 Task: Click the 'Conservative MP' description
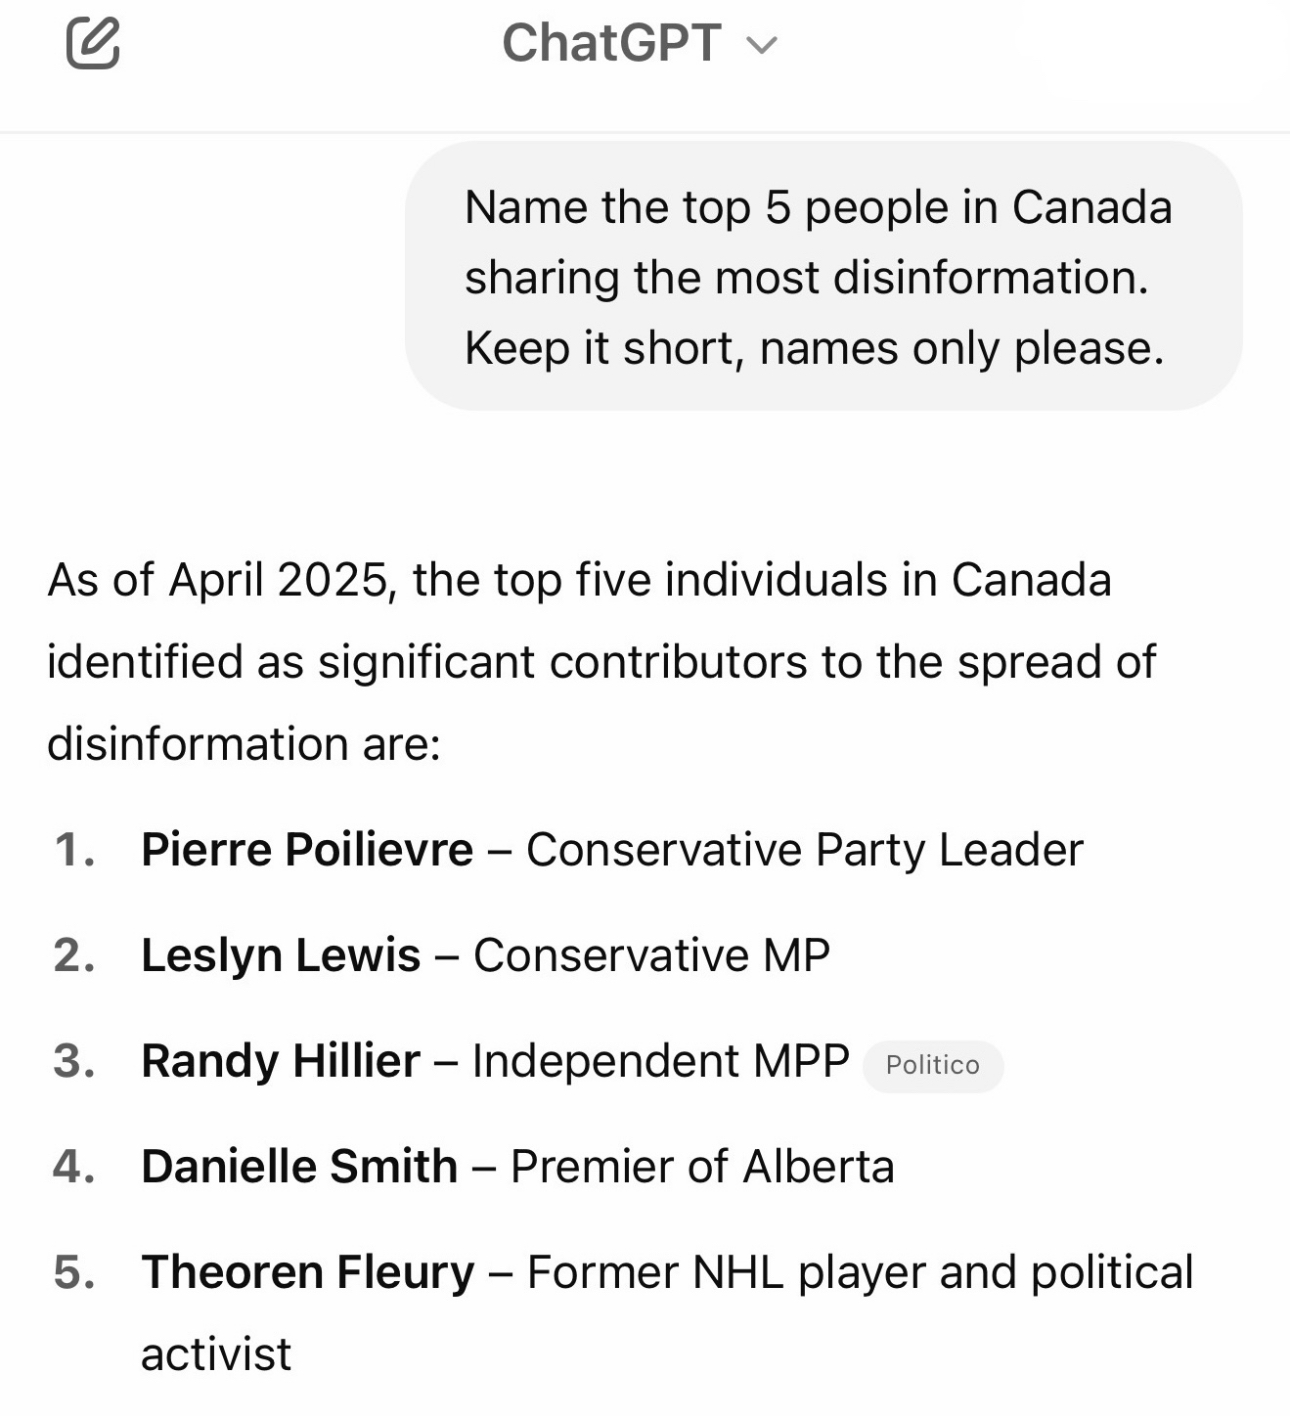(x=652, y=955)
